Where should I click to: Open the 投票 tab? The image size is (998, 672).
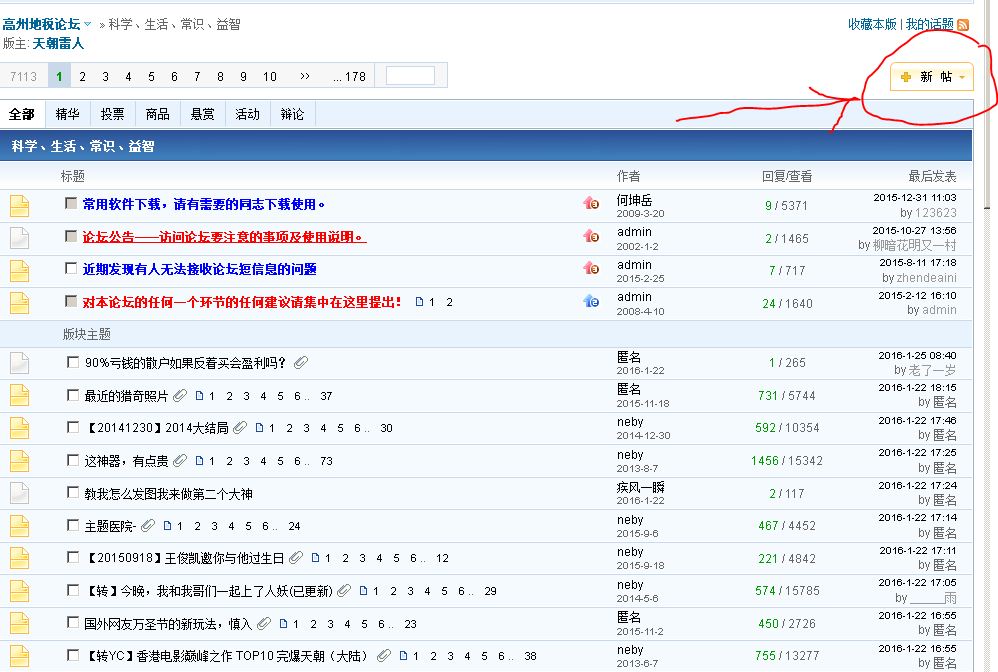112,114
